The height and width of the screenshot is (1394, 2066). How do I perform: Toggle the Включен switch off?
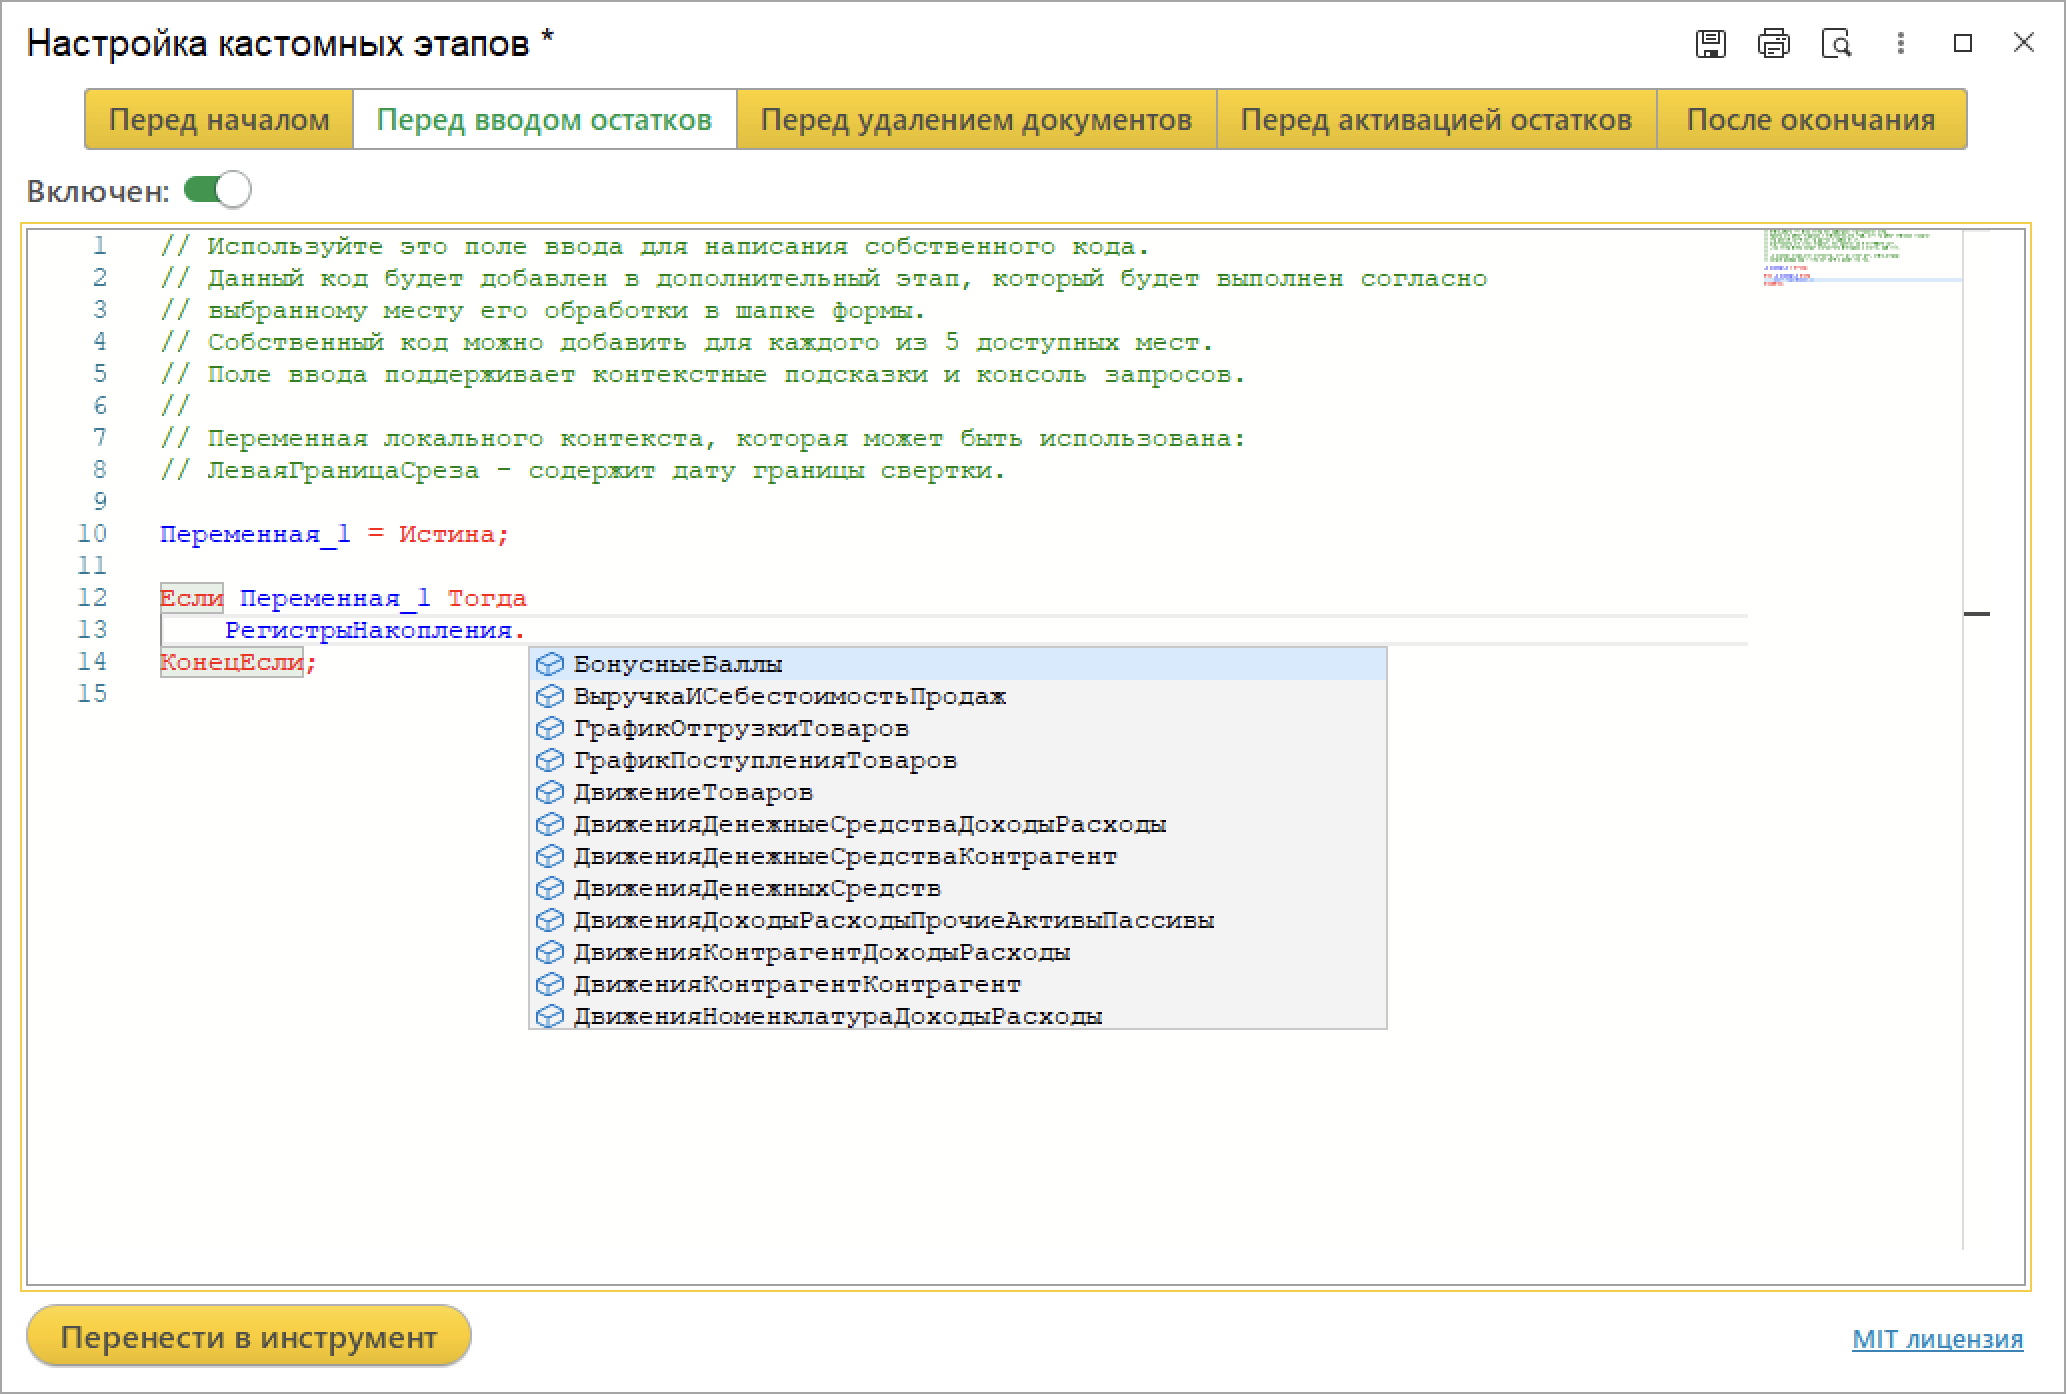[218, 190]
